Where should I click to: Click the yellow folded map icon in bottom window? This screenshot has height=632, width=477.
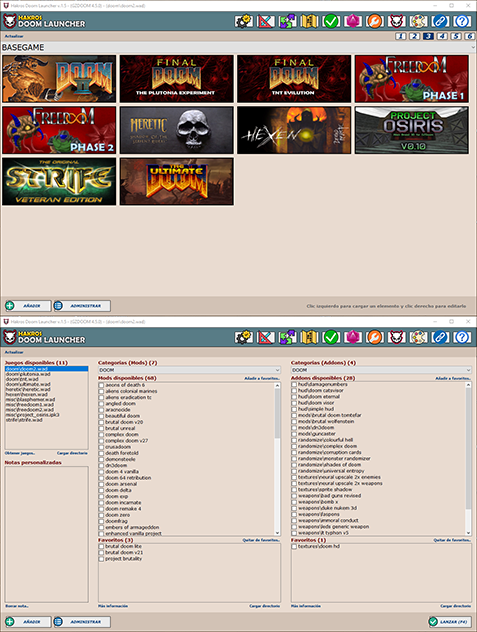(x=309, y=337)
